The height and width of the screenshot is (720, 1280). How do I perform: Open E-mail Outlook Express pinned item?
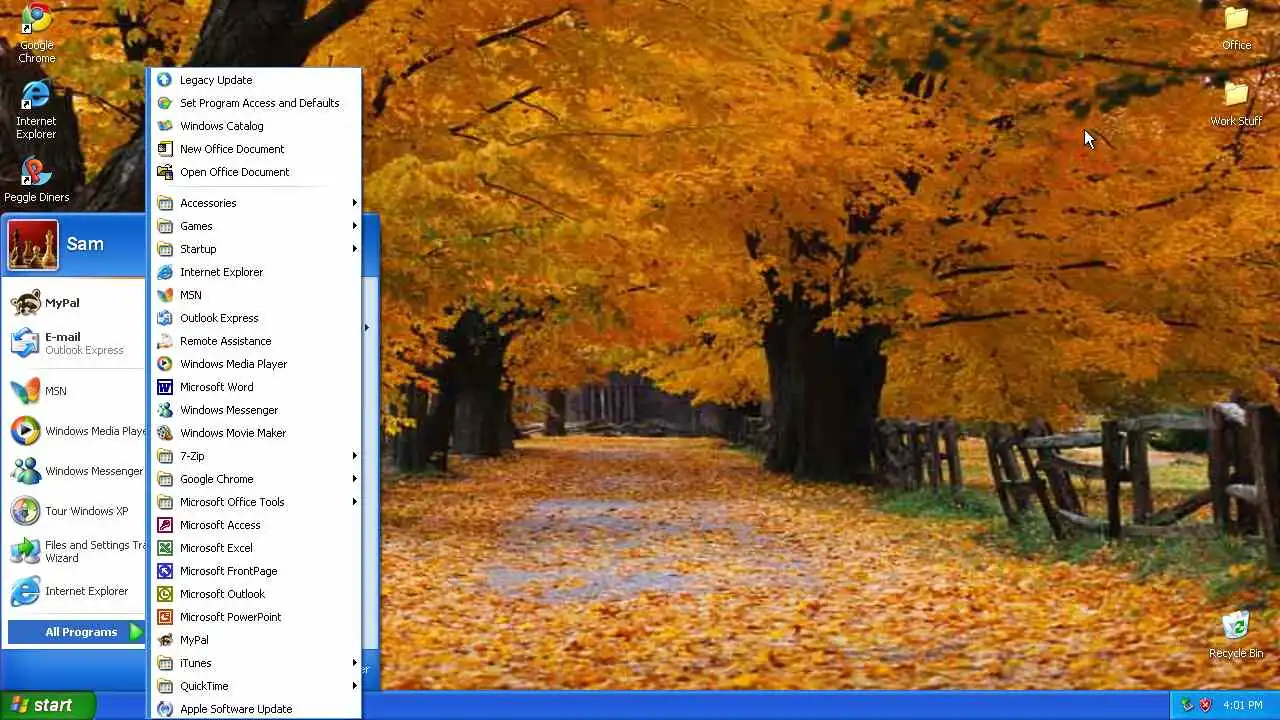76,343
